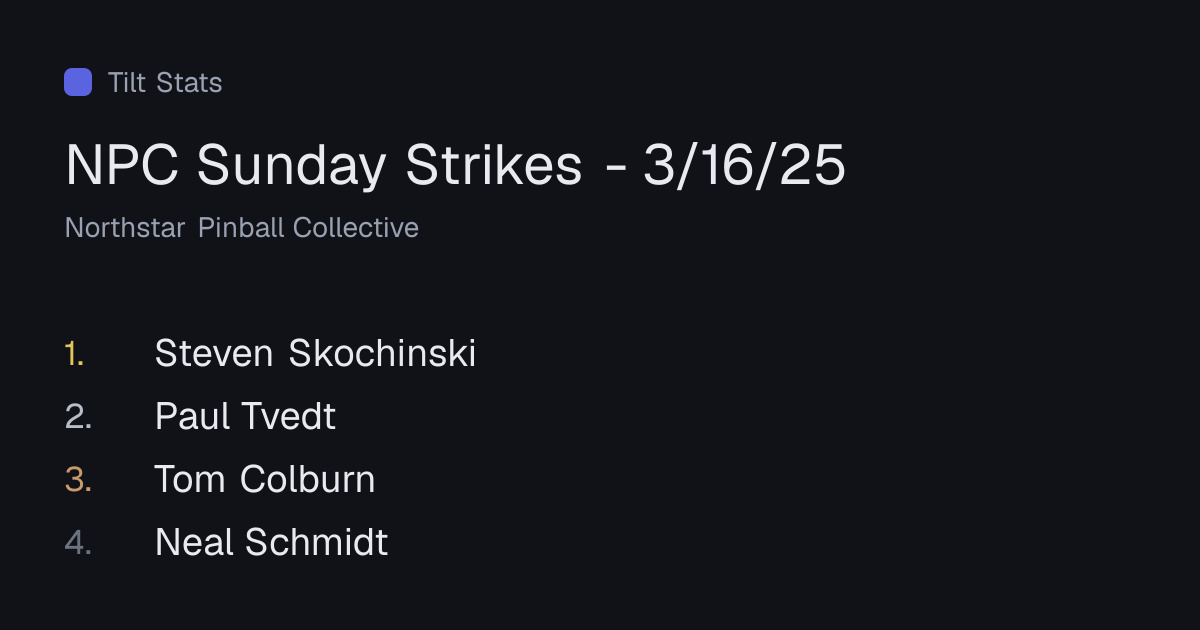Viewport: 1200px width, 630px height.
Task: Select the Tilt Stats brand text
Action: pos(165,82)
